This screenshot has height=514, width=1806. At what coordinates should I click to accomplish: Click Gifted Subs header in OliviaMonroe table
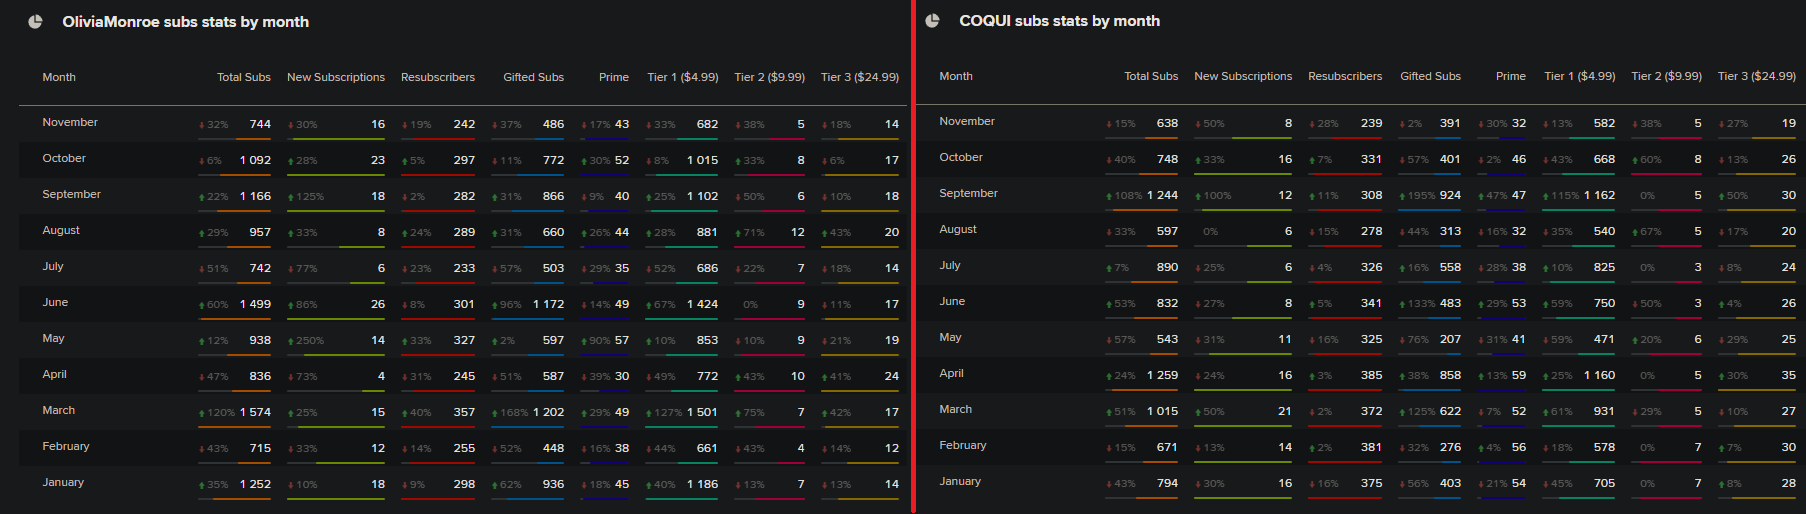tap(533, 77)
